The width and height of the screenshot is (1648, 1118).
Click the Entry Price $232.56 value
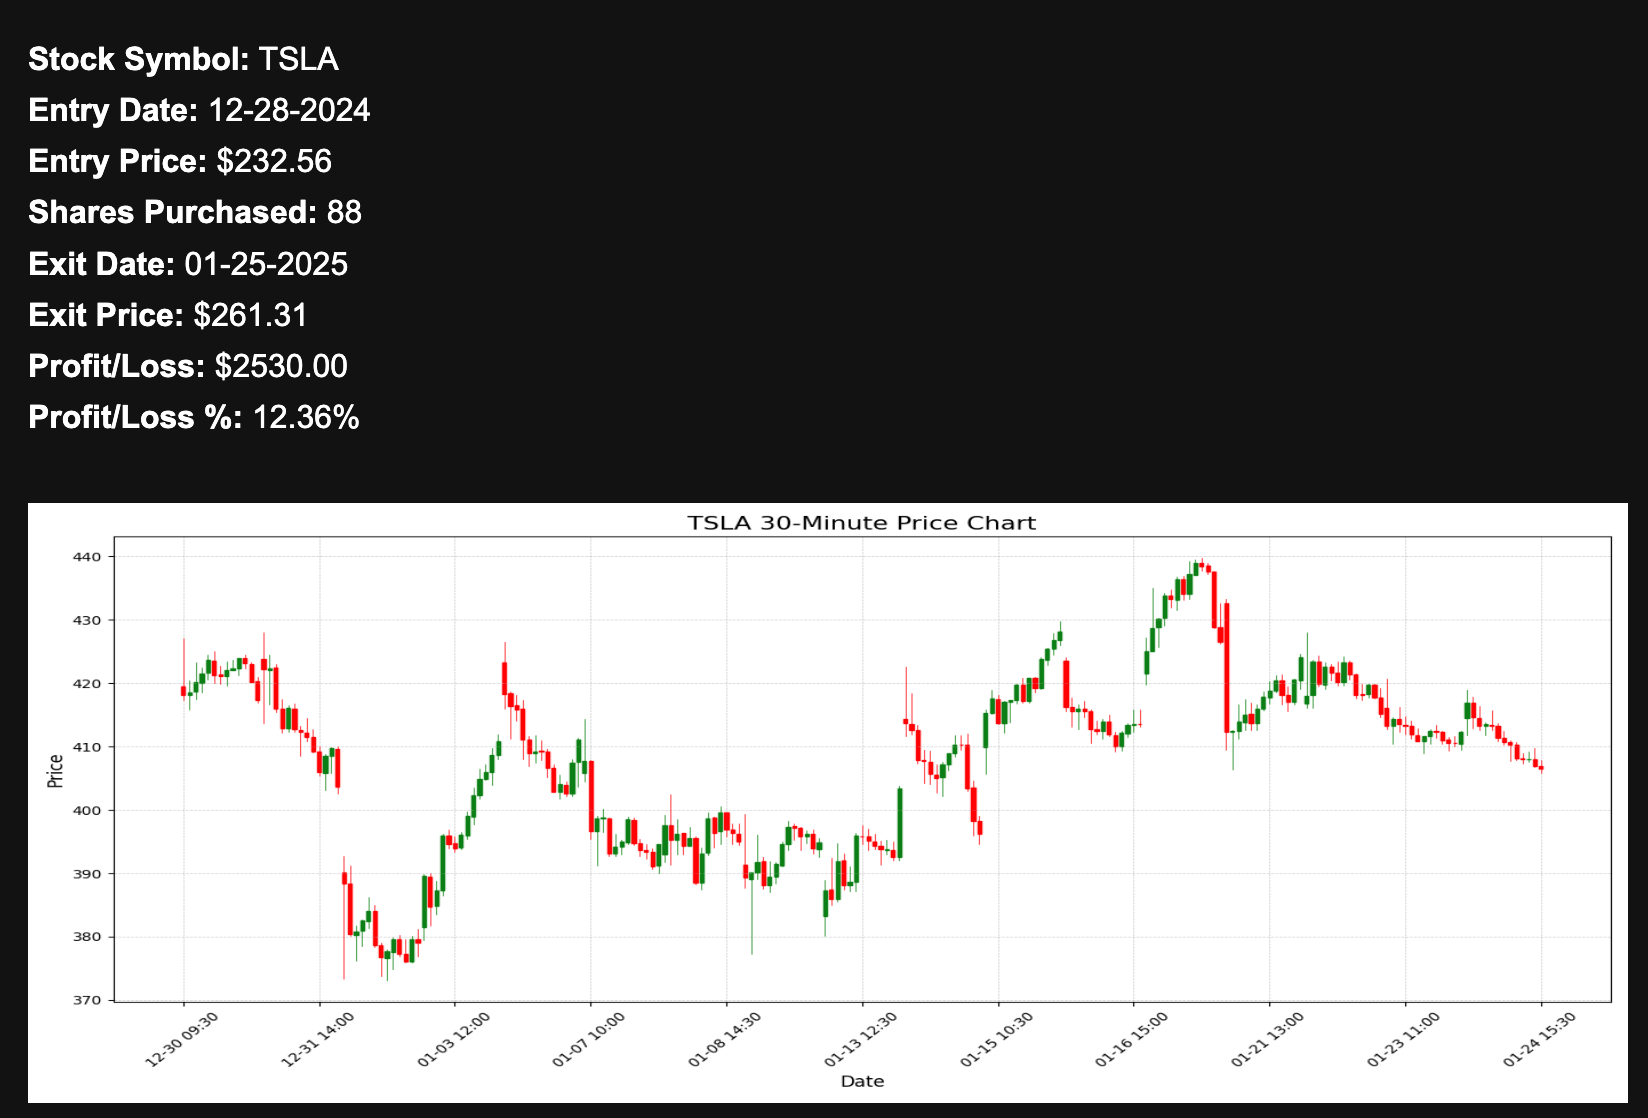pos(274,161)
